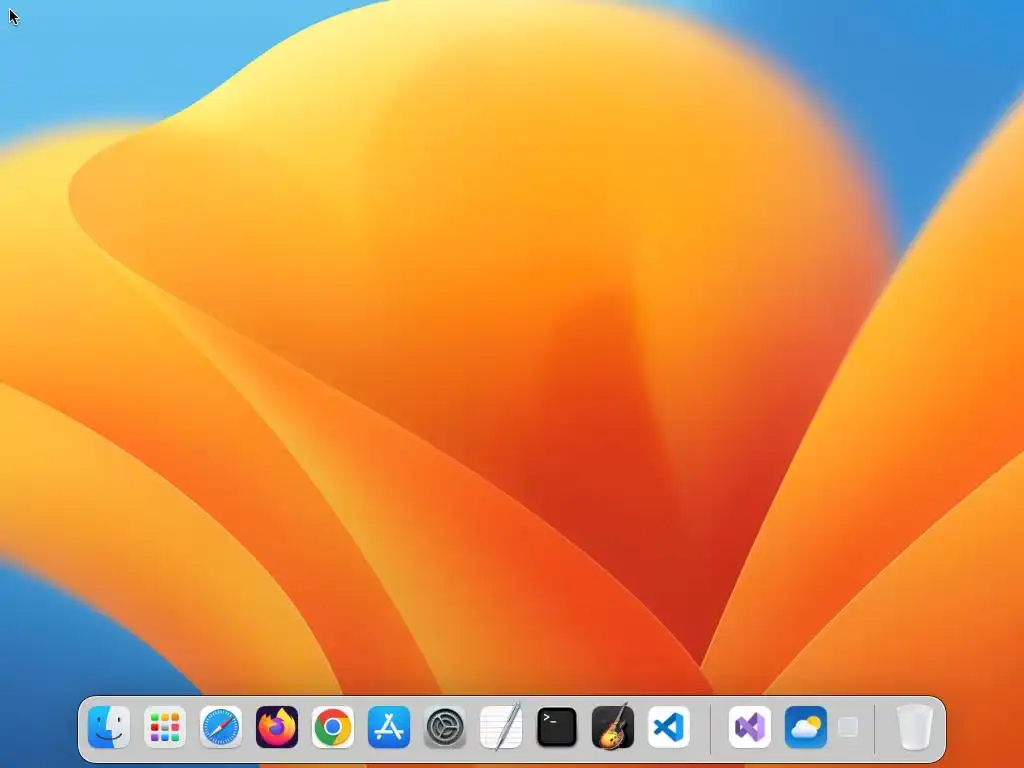Open System Settings gear icon
Image resolution: width=1024 pixels, height=768 pixels.
click(445, 726)
